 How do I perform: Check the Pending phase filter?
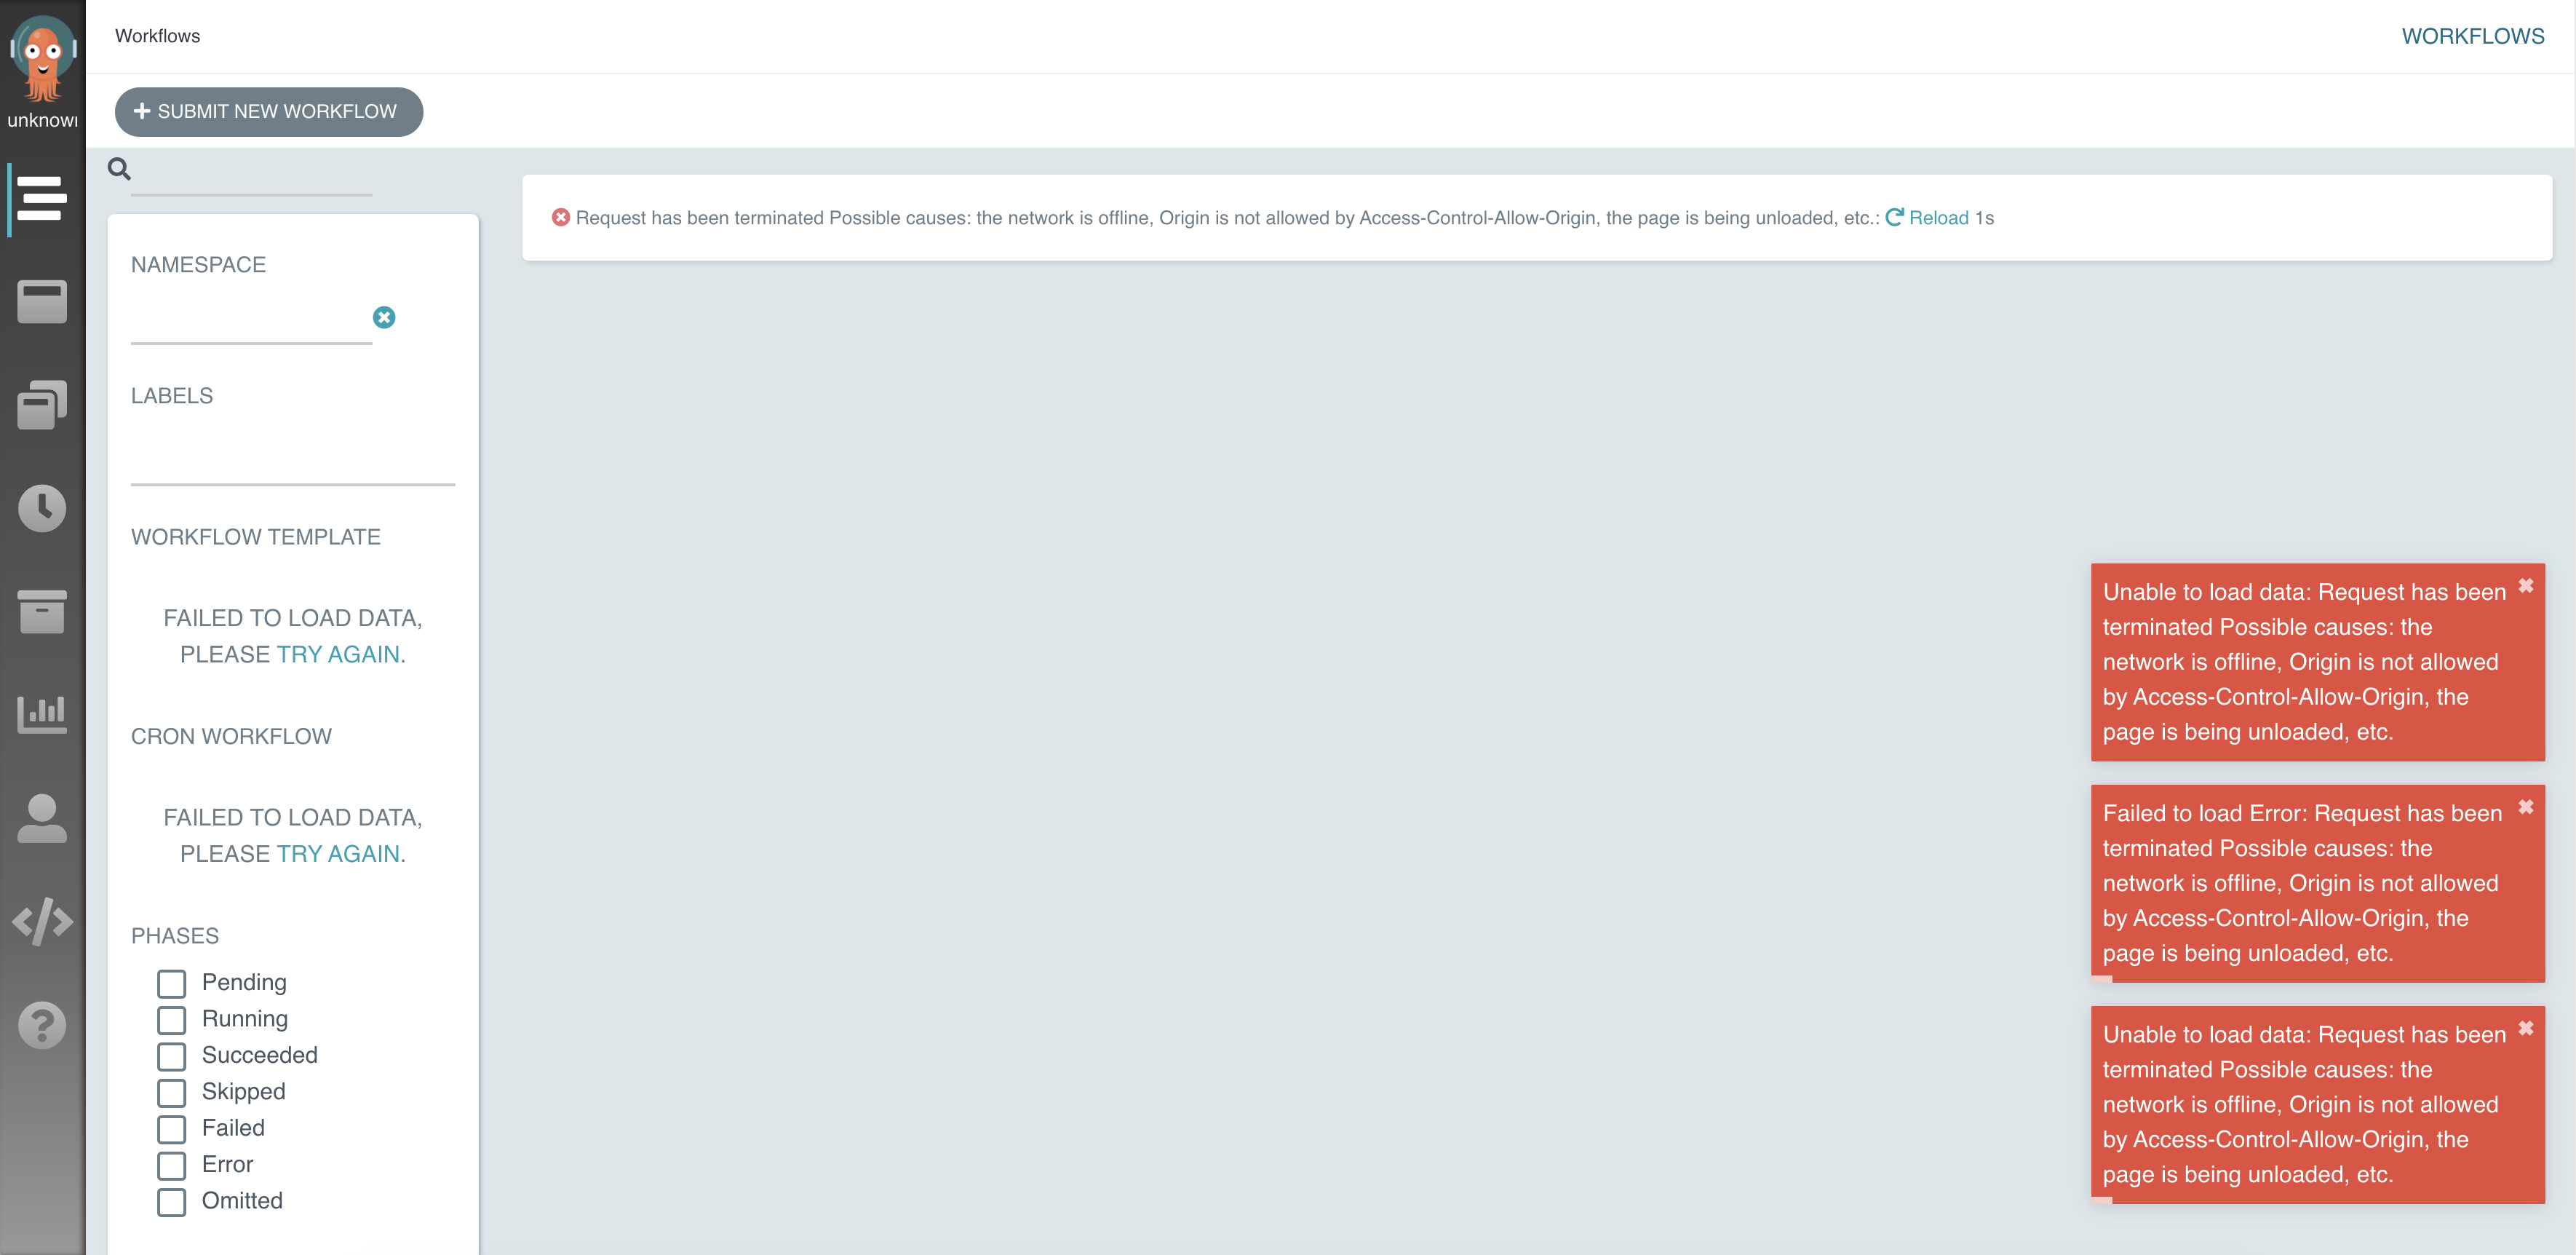click(x=171, y=983)
